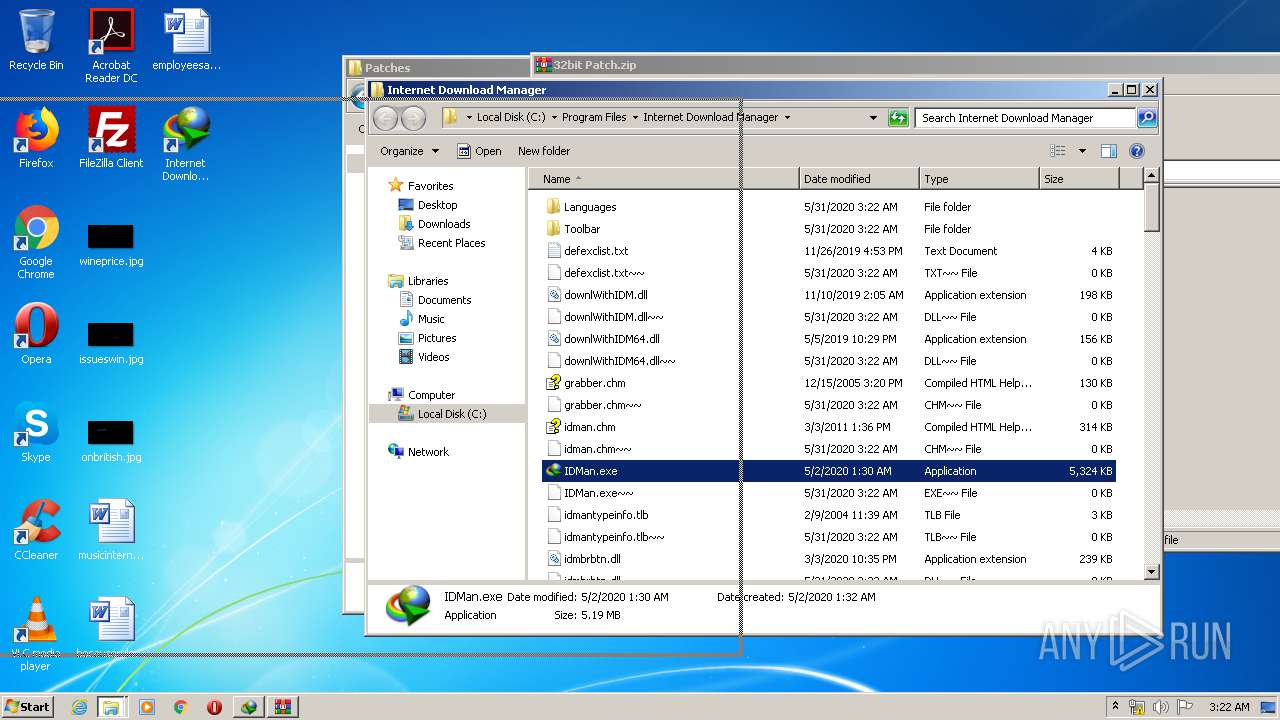Image resolution: width=1280 pixels, height=720 pixels.
Task: Toggle the preview pane icon
Action: [x=1108, y=151]
